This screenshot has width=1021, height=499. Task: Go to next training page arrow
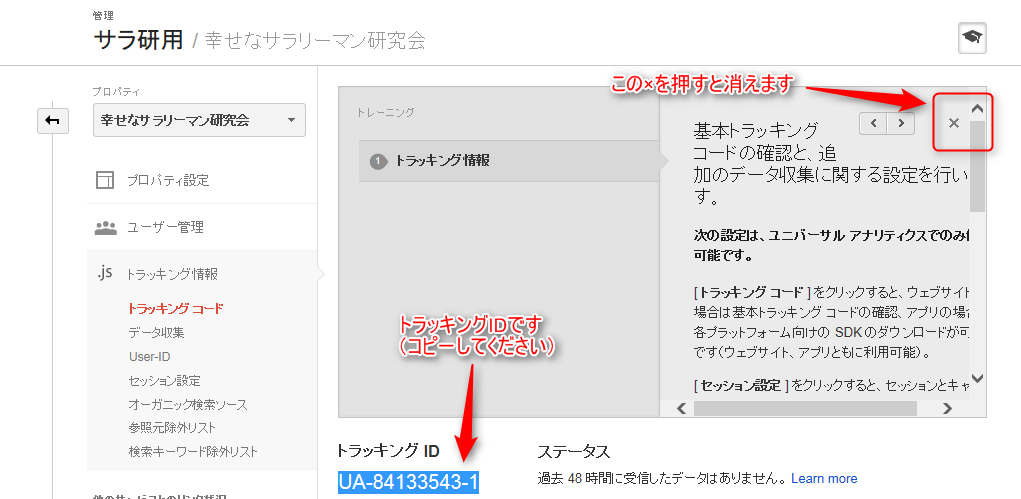click(x=901, y=122)
